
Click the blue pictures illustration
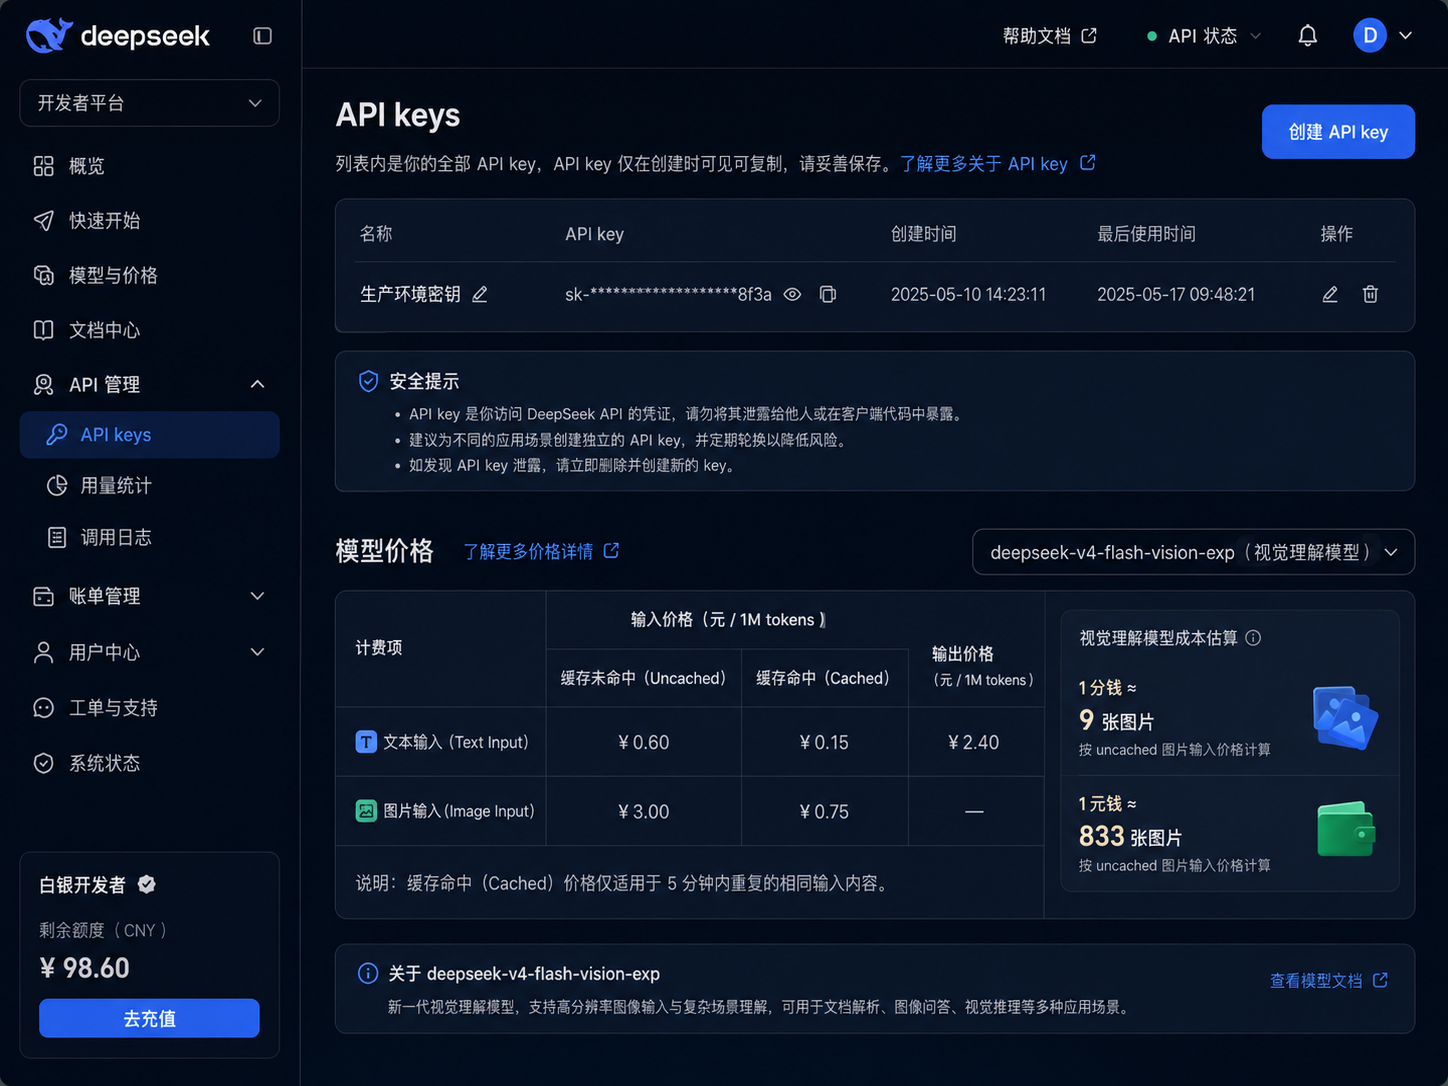tap(1344, 717)
